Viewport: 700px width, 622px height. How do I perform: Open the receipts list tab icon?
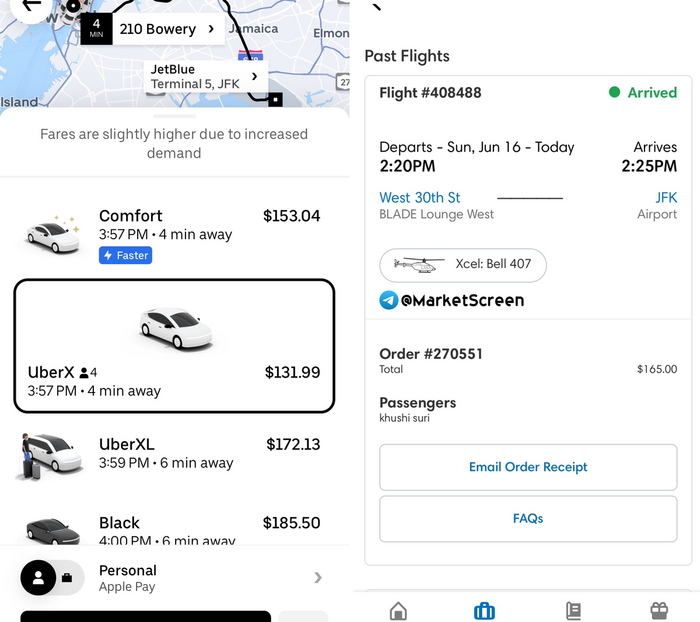tap(573, 610)
